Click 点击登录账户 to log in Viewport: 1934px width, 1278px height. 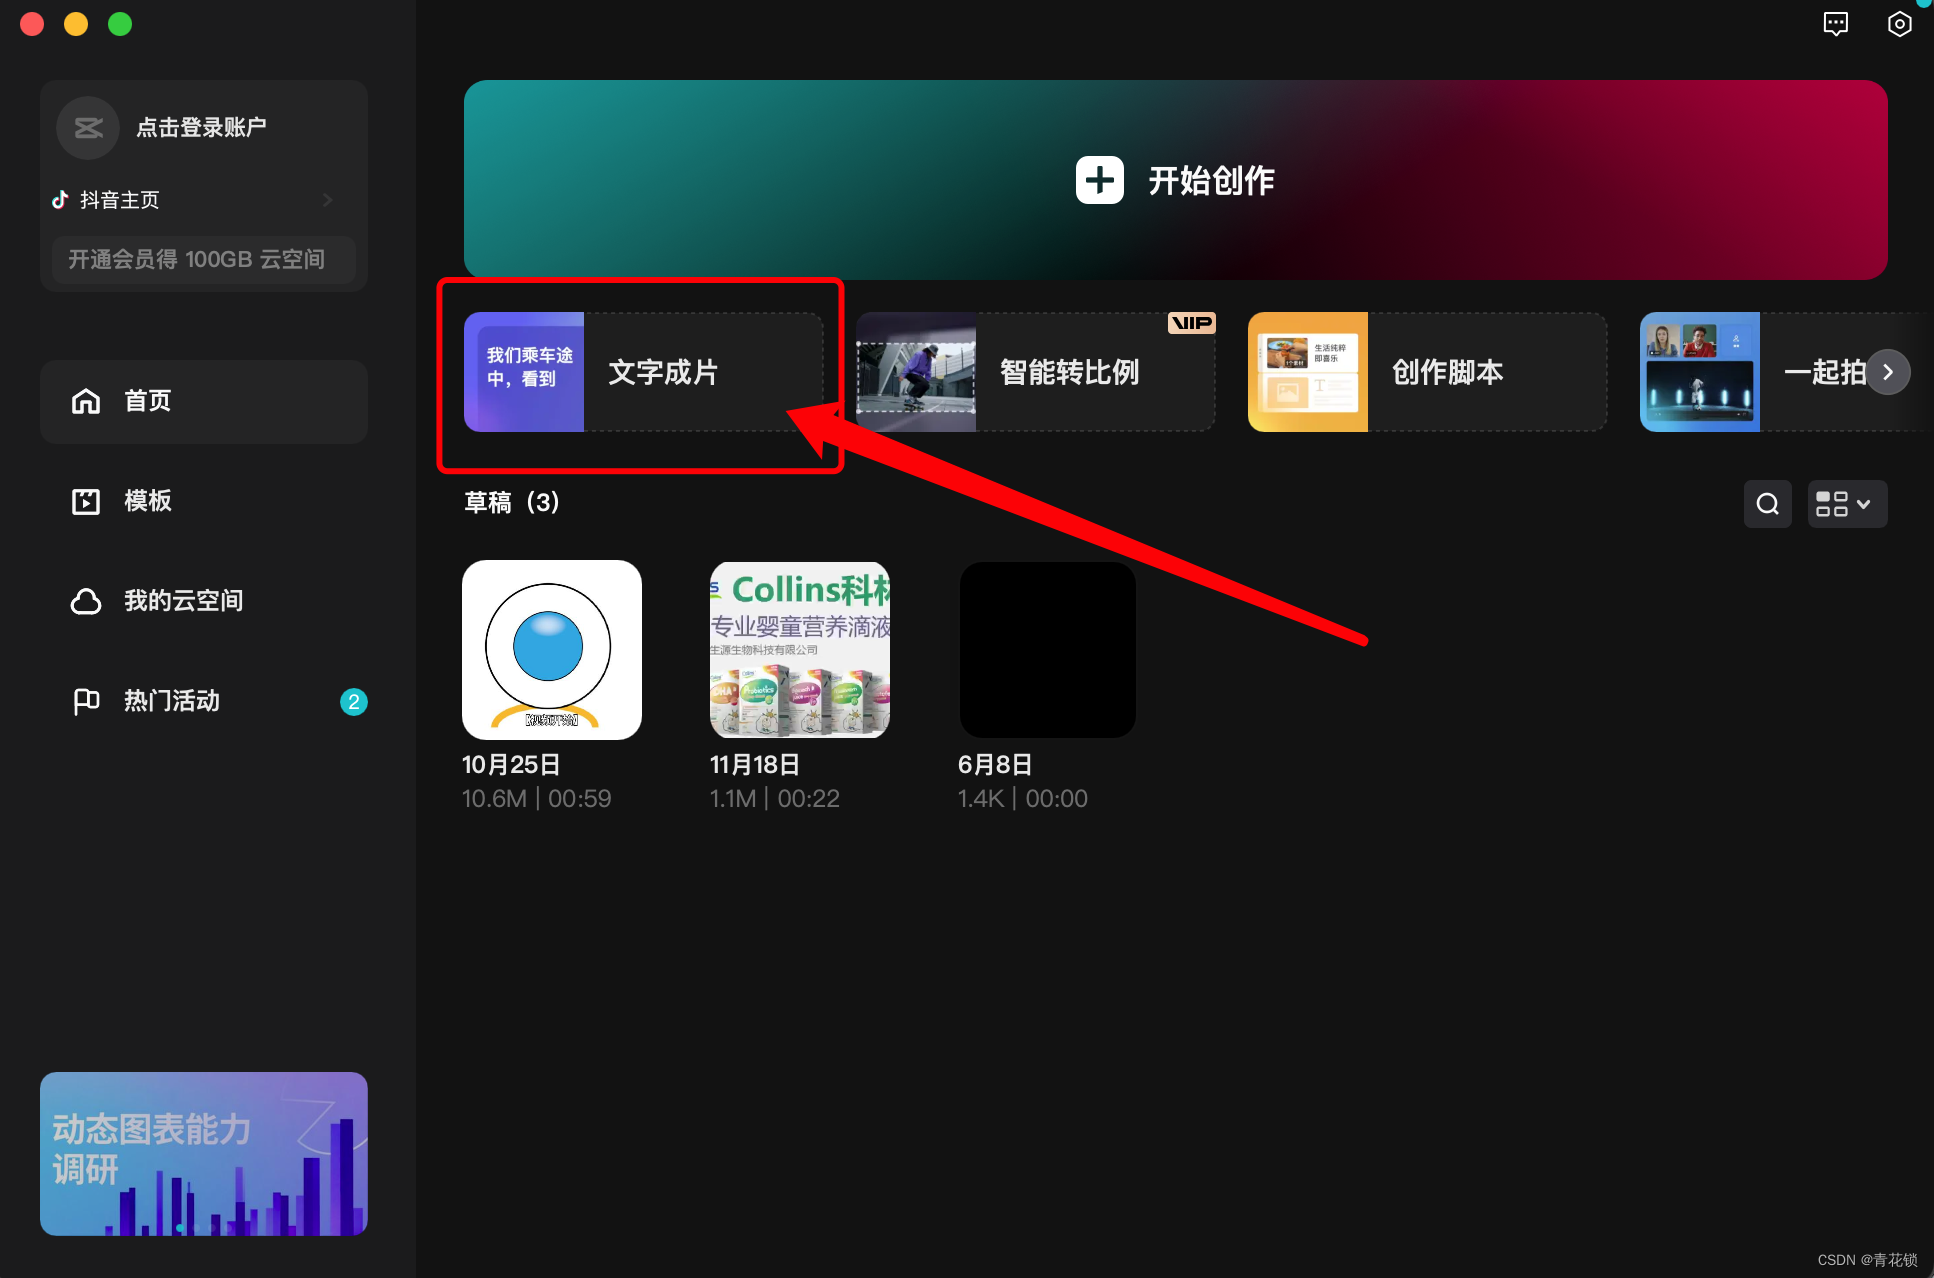coord(201,128)
